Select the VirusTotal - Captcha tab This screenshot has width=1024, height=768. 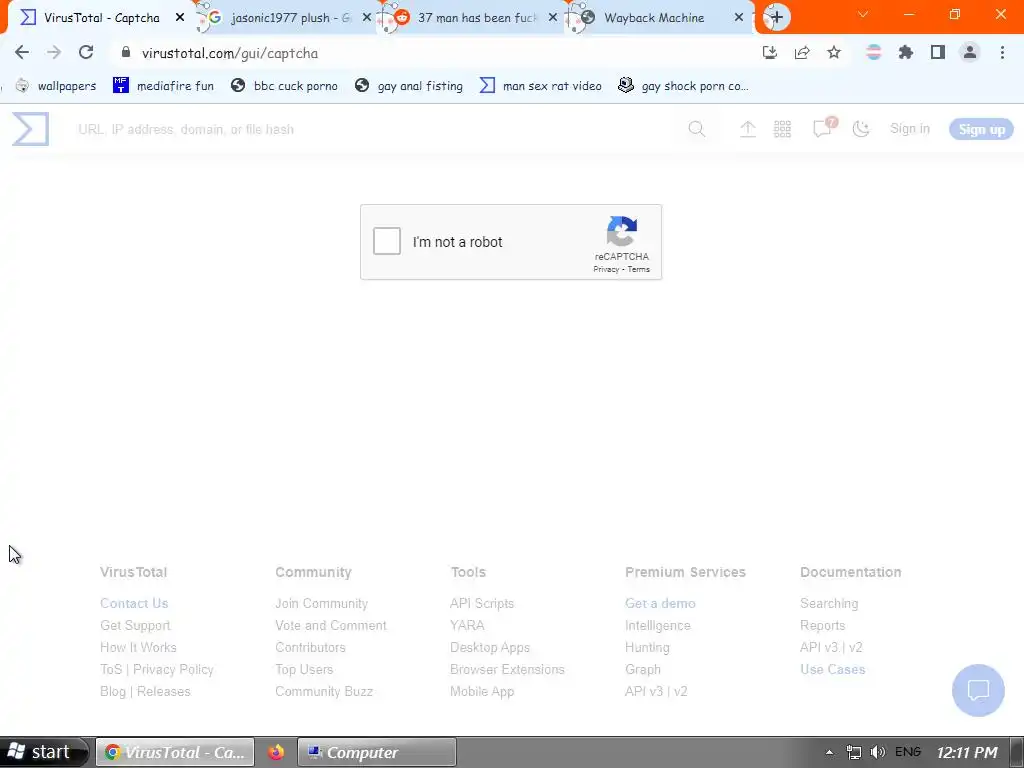coord(101,18)
